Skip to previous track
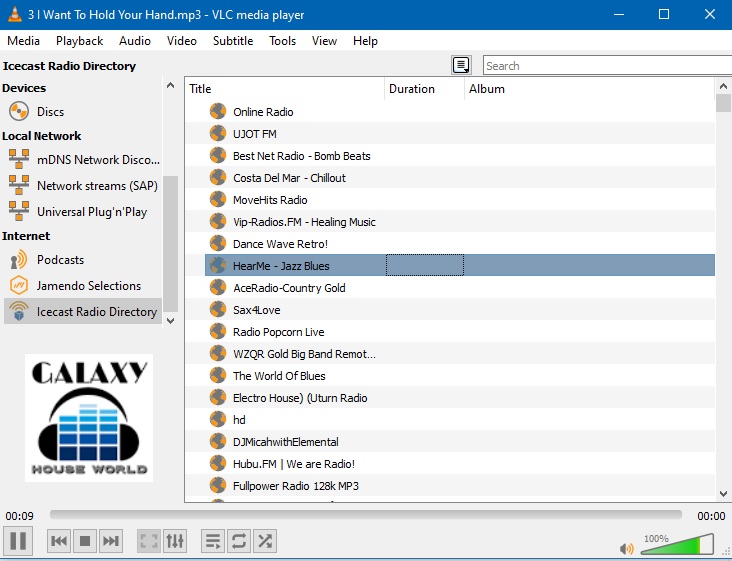Screen dimensions: 732x561 click(59, 541)
